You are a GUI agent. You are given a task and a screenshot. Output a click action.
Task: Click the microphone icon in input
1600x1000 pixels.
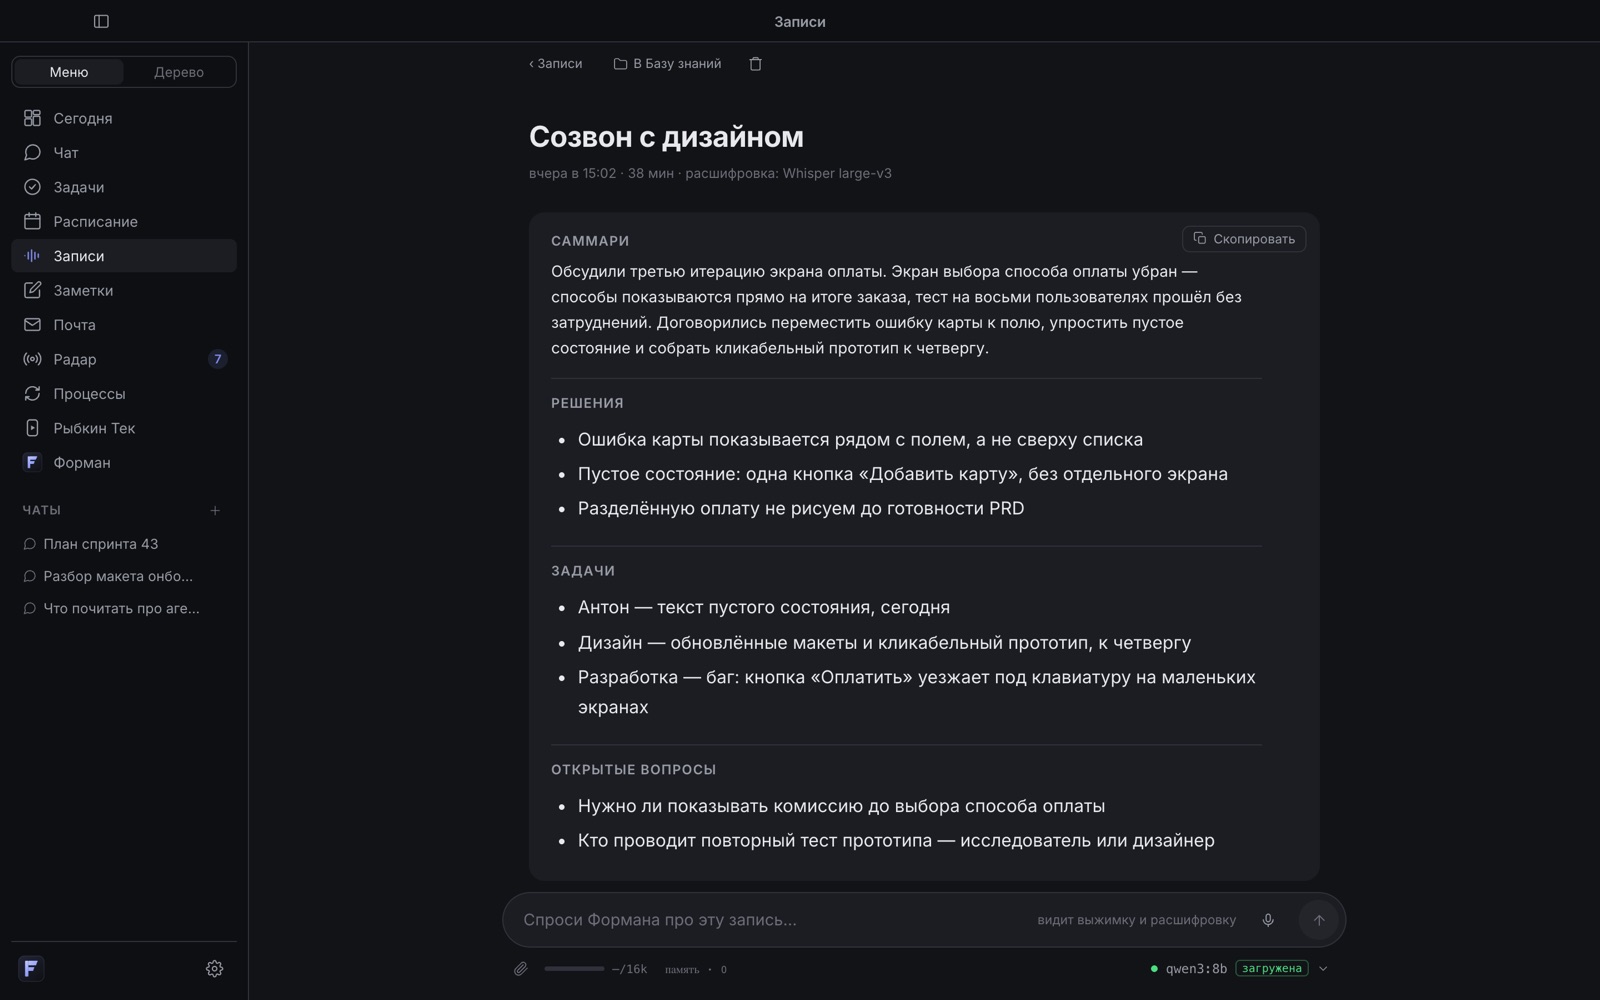click(x=1268, y=920)
